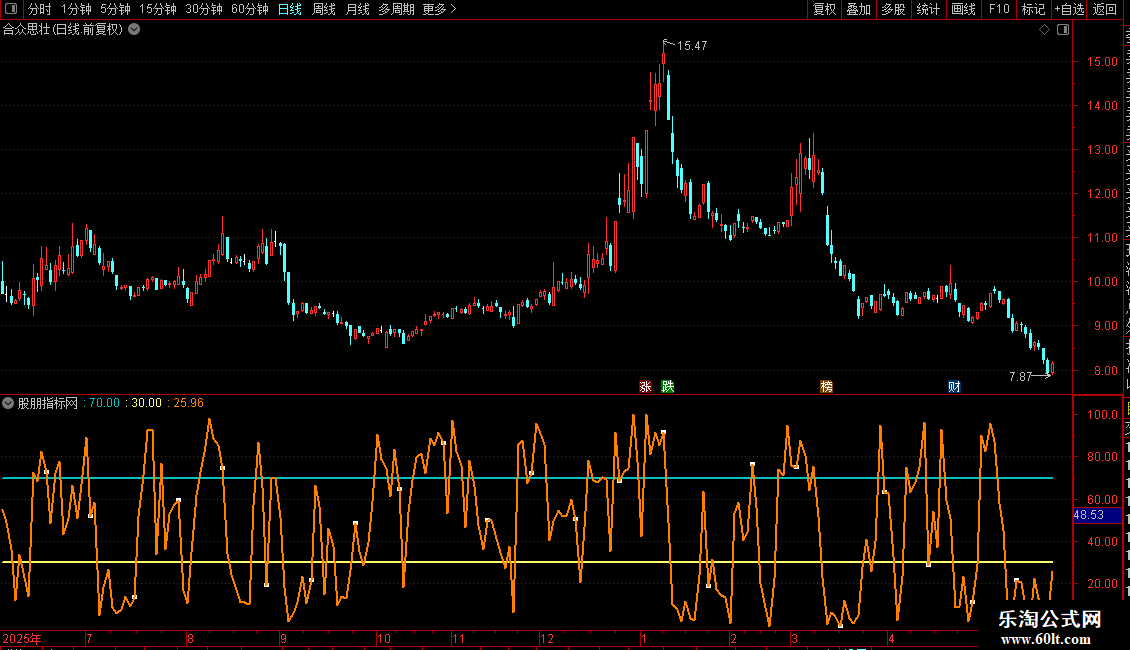
Task: Click the 股朋指标网 indicator name
Action: click(48, 403)
